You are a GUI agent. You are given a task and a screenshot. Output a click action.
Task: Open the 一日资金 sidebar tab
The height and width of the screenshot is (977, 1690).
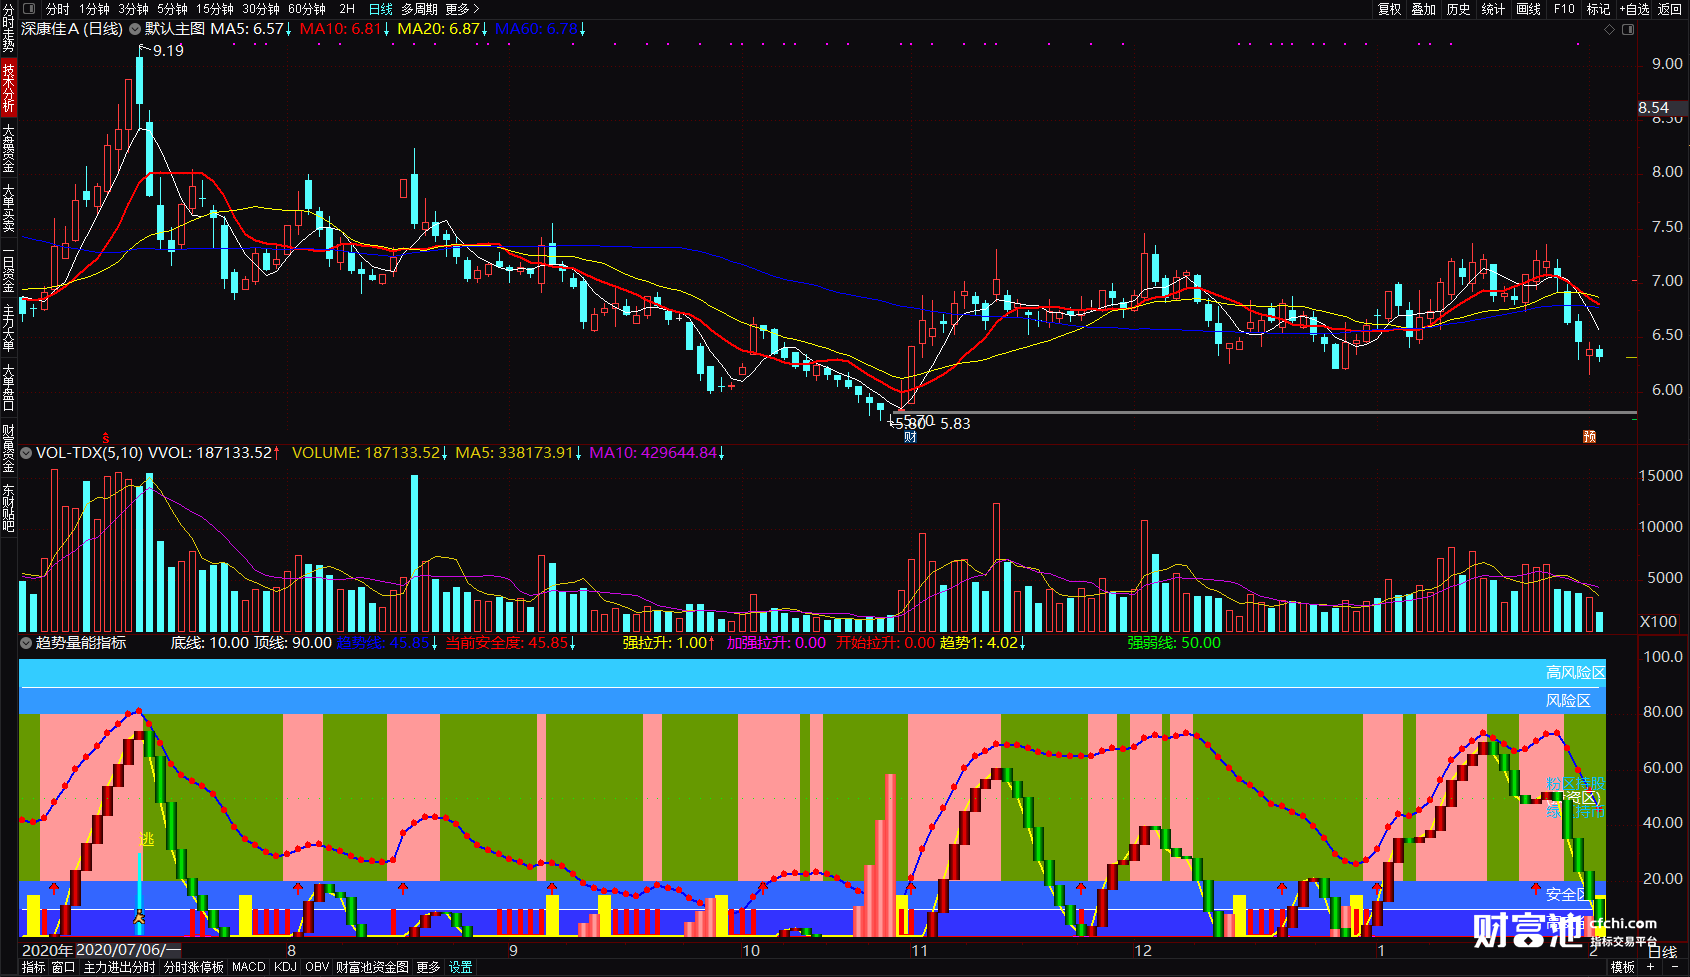[x=8, y=269]
